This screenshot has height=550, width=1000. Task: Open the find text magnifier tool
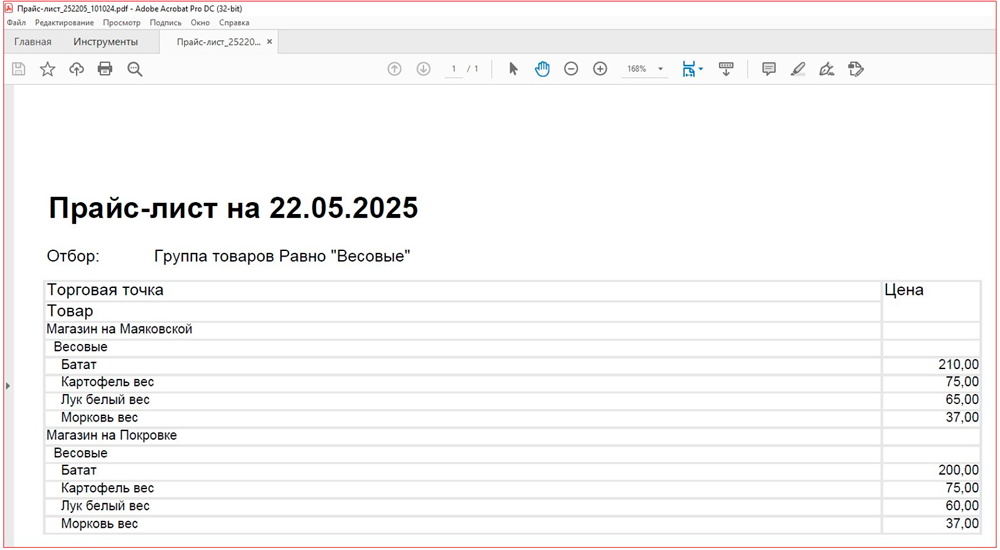point(135,69)
